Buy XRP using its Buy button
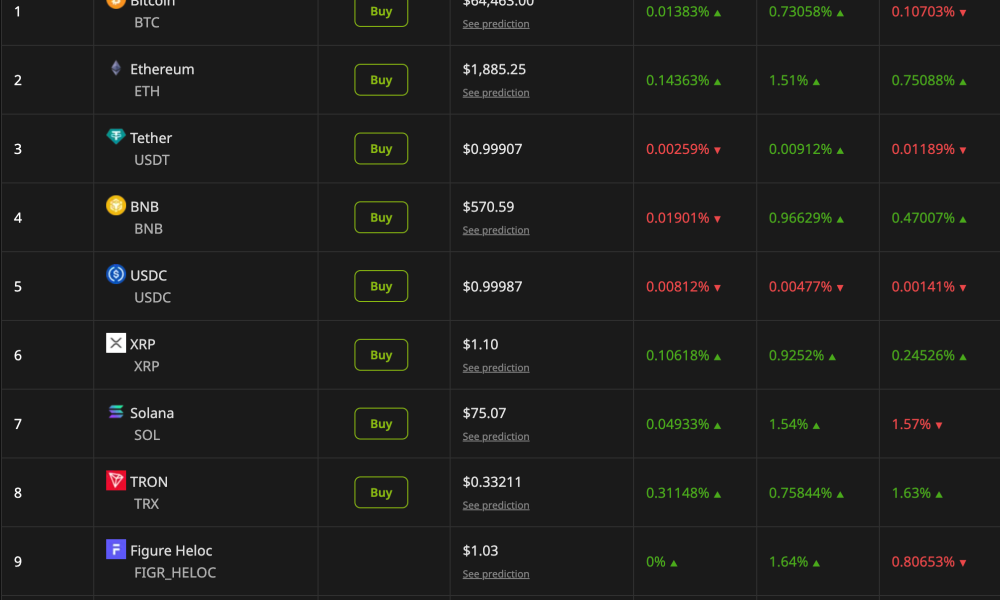 (x=381, y=355)
